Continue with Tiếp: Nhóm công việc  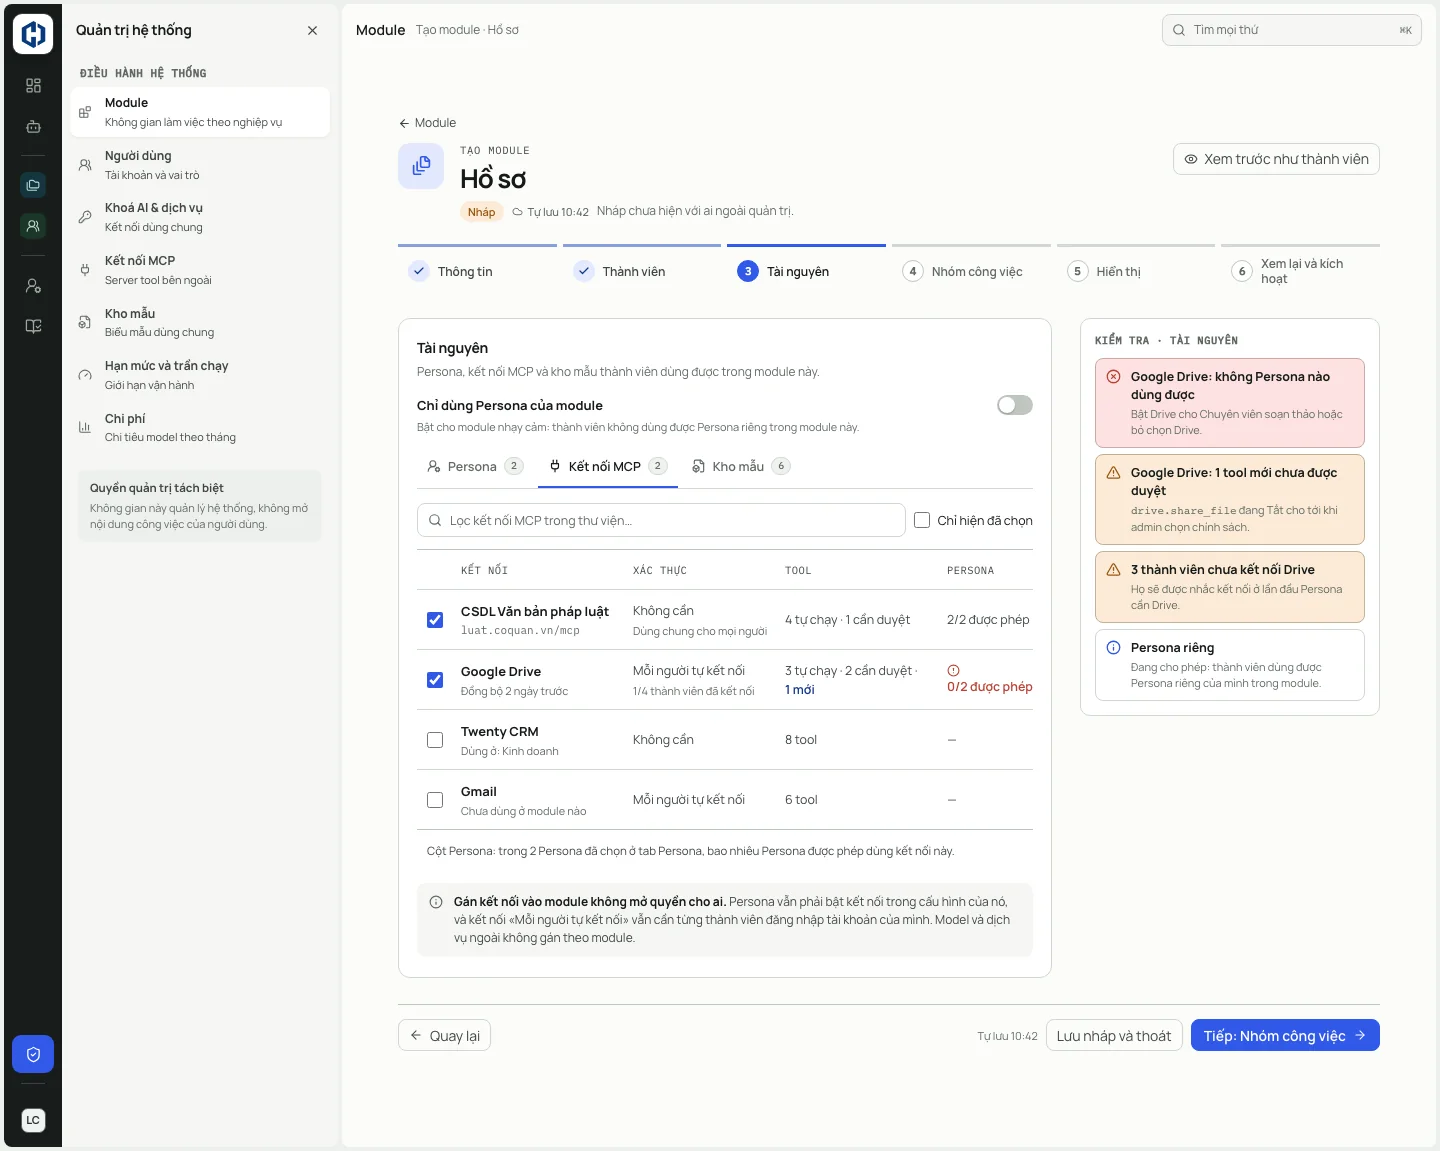[1285, 1036]
